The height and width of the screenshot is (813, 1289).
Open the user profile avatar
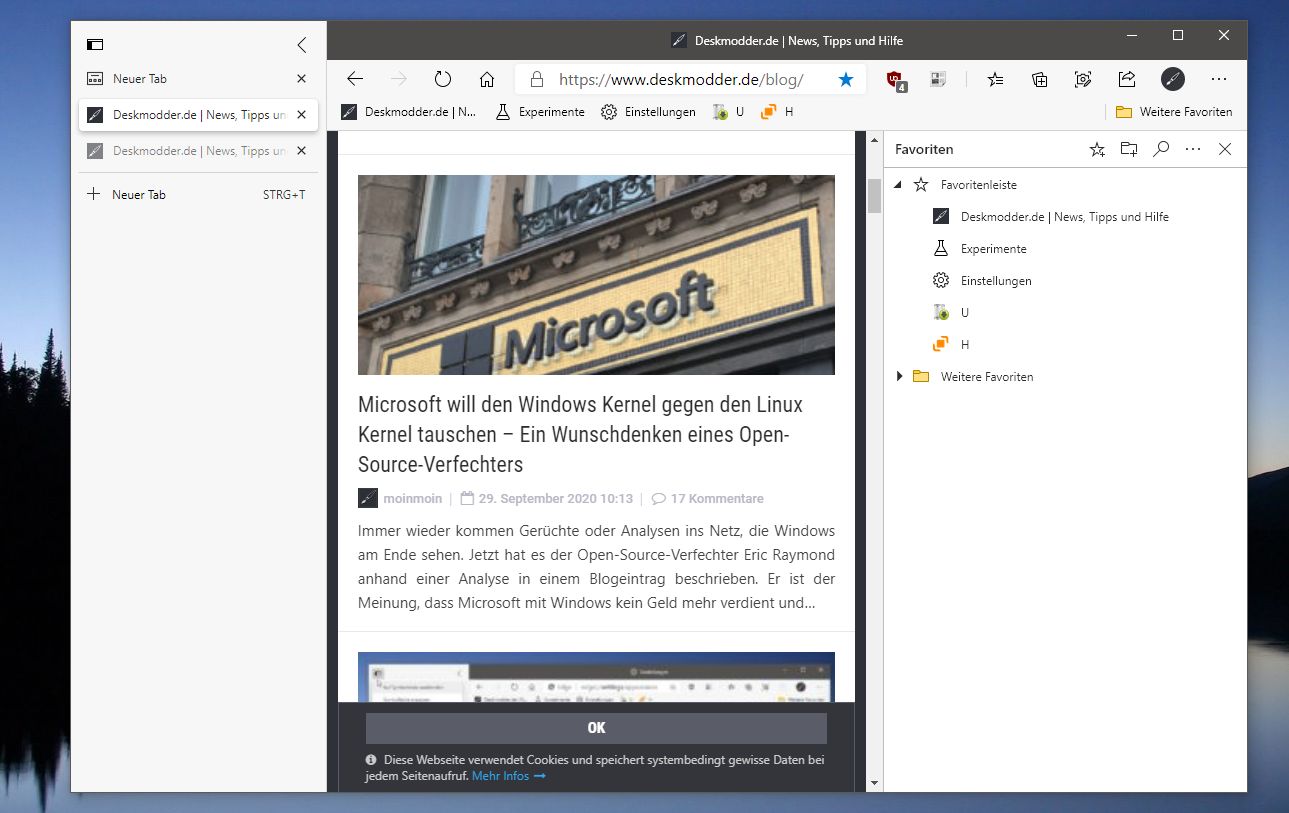click(x=1173, y=79)
